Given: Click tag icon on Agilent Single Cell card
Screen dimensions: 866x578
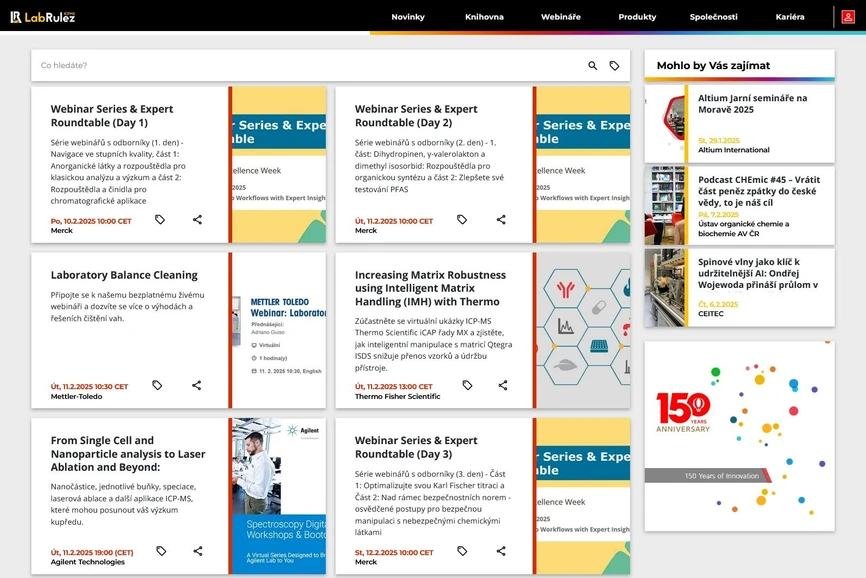Looking at the screenshot, I should point(161,551).
